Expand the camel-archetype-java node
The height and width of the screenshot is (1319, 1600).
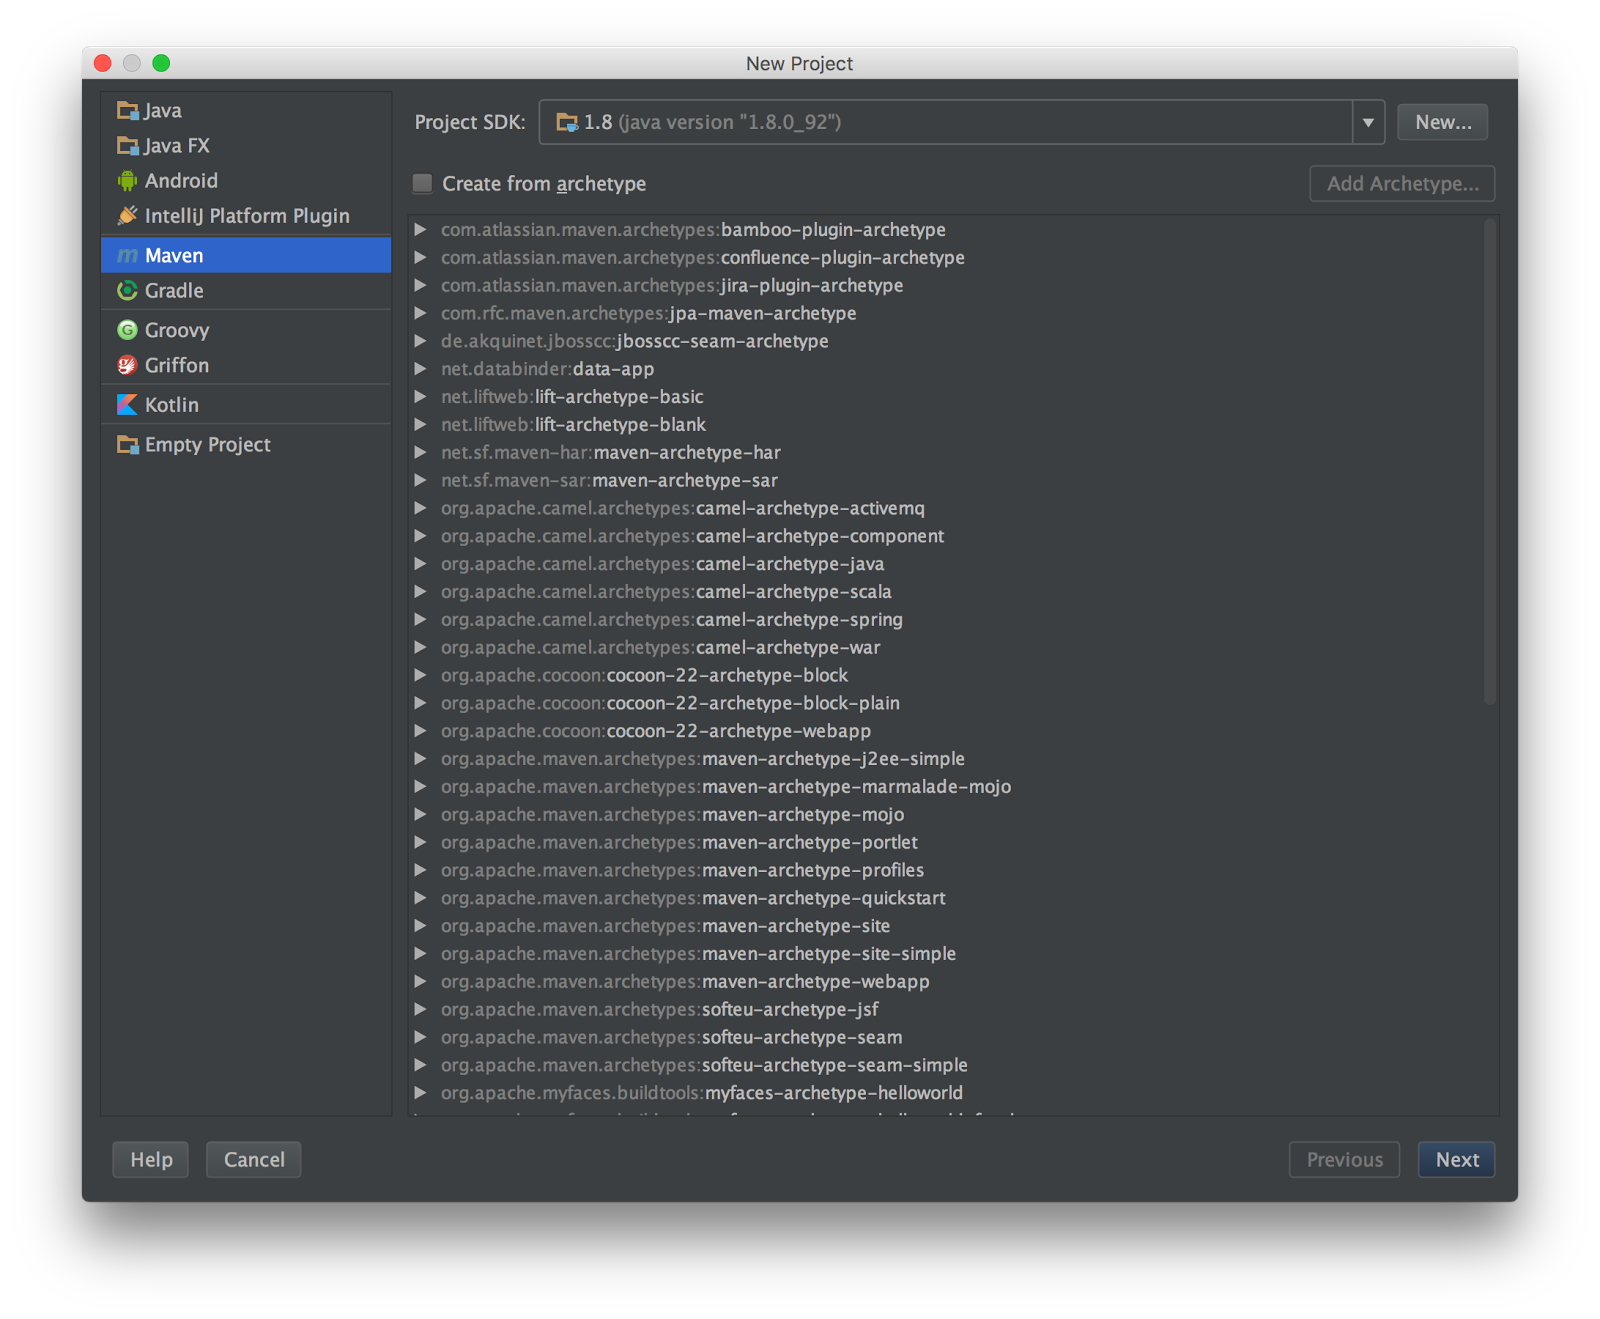[421, 564]
